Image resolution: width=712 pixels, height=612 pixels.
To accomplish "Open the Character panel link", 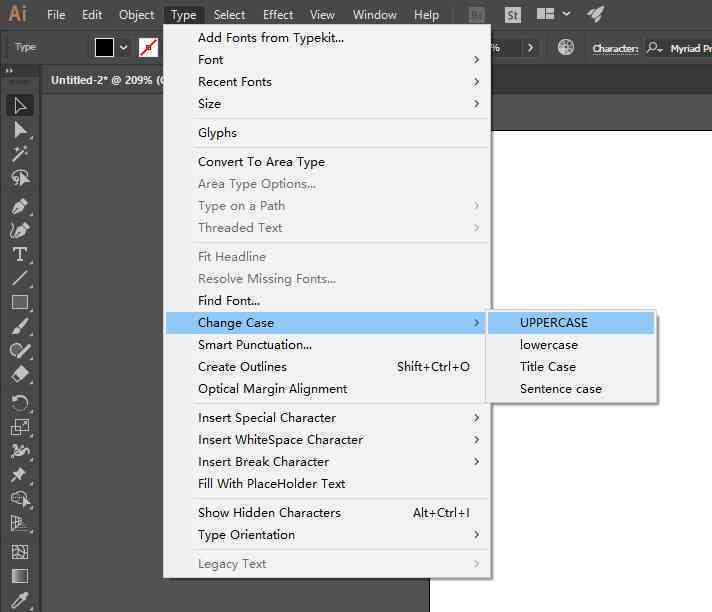I will click(x=615, y=49).
